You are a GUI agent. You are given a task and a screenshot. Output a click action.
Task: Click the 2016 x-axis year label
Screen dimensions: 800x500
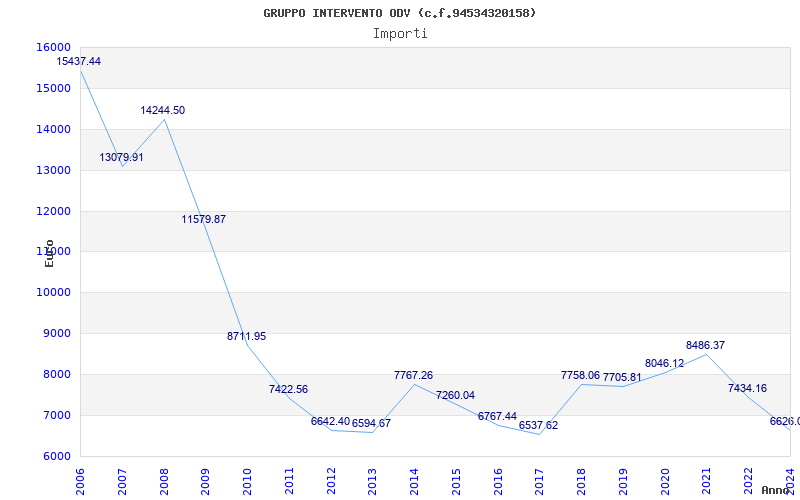pyautogui.click(x=498, y=481)
